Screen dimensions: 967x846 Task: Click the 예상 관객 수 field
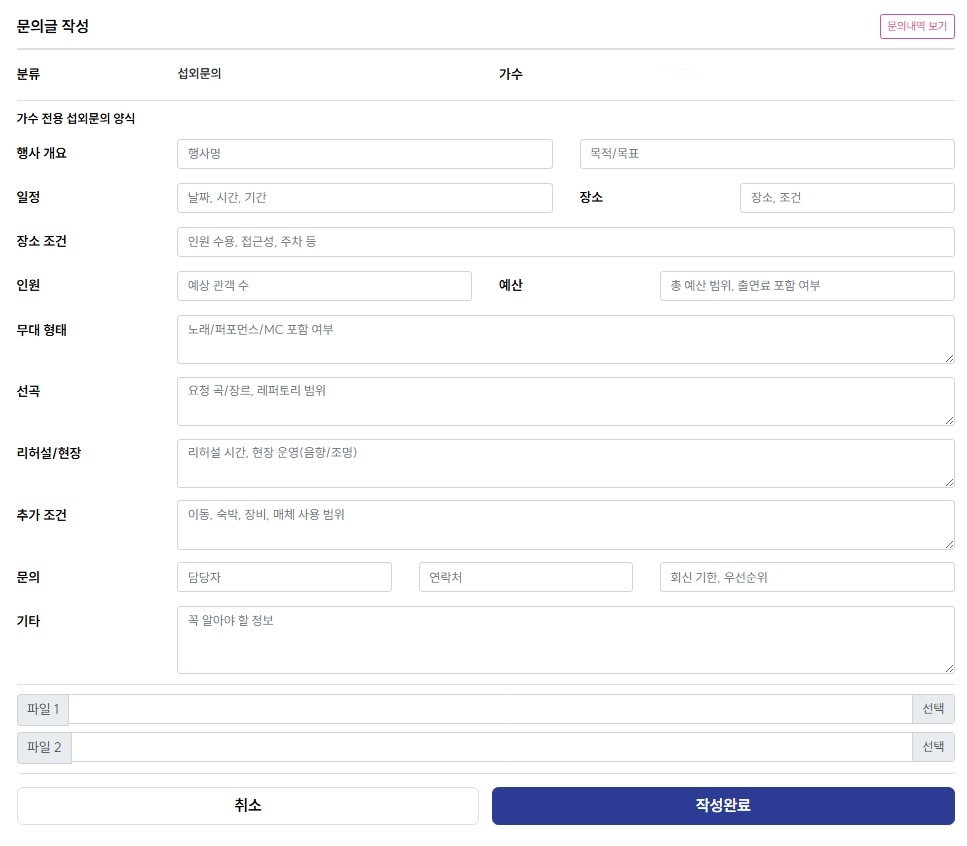[x=324, y=285]
